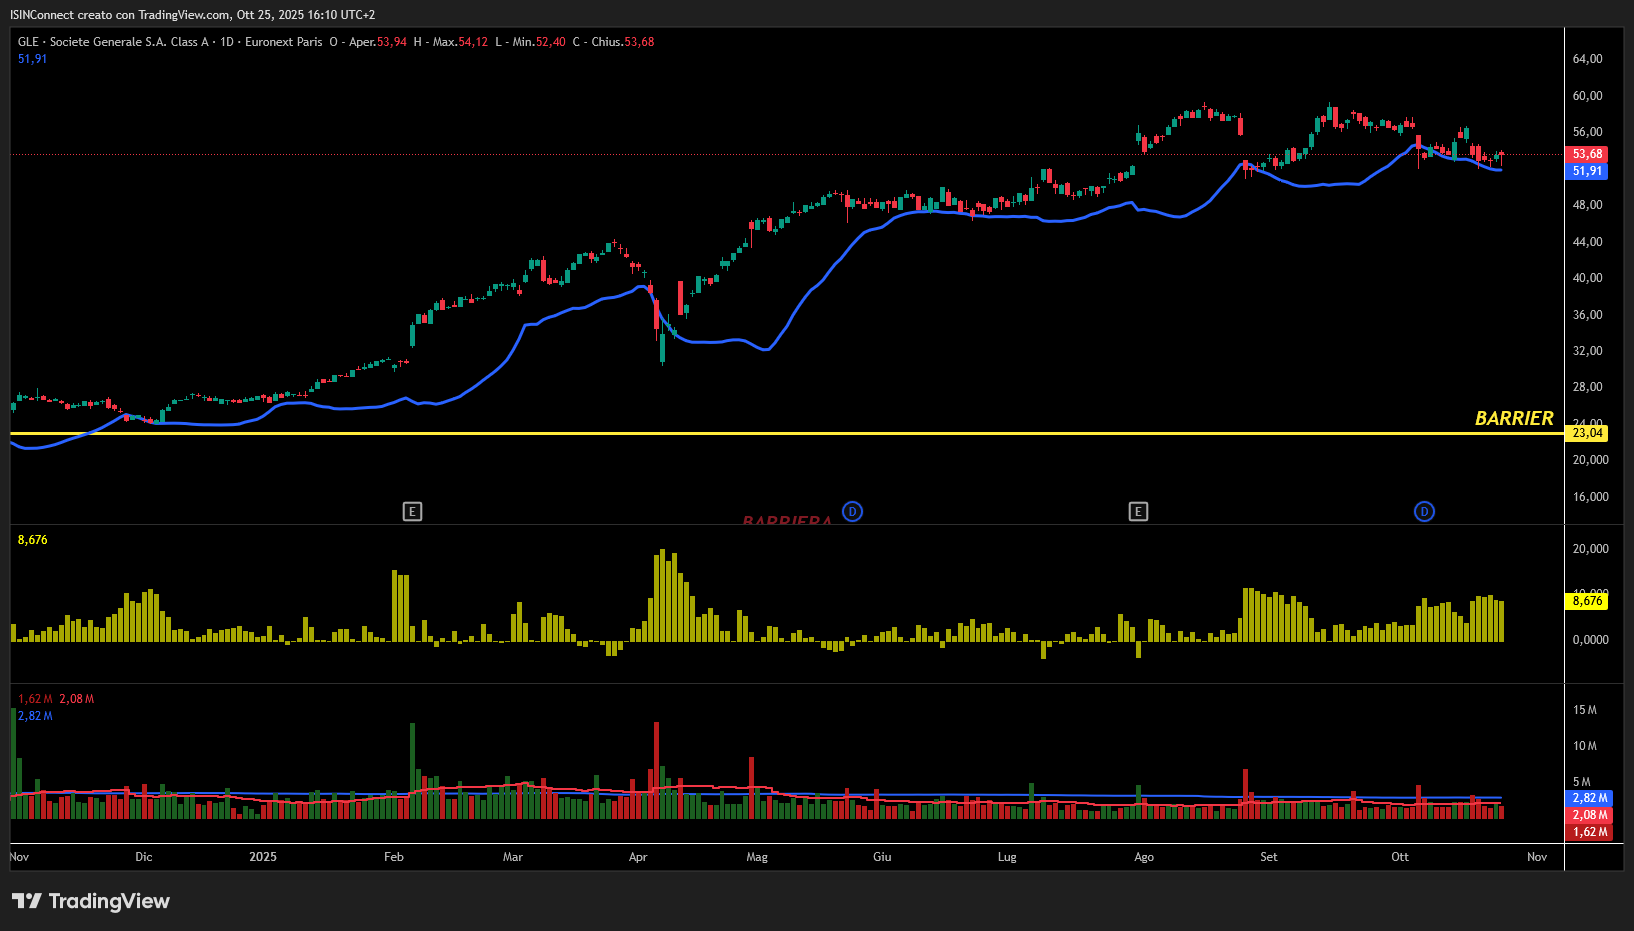Click the 2025 label on time axis
The image size is (1634, 931).
click(x=263, y=857)
